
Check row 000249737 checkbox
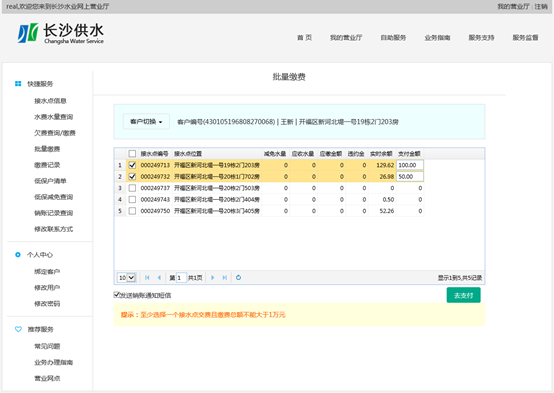132,188
